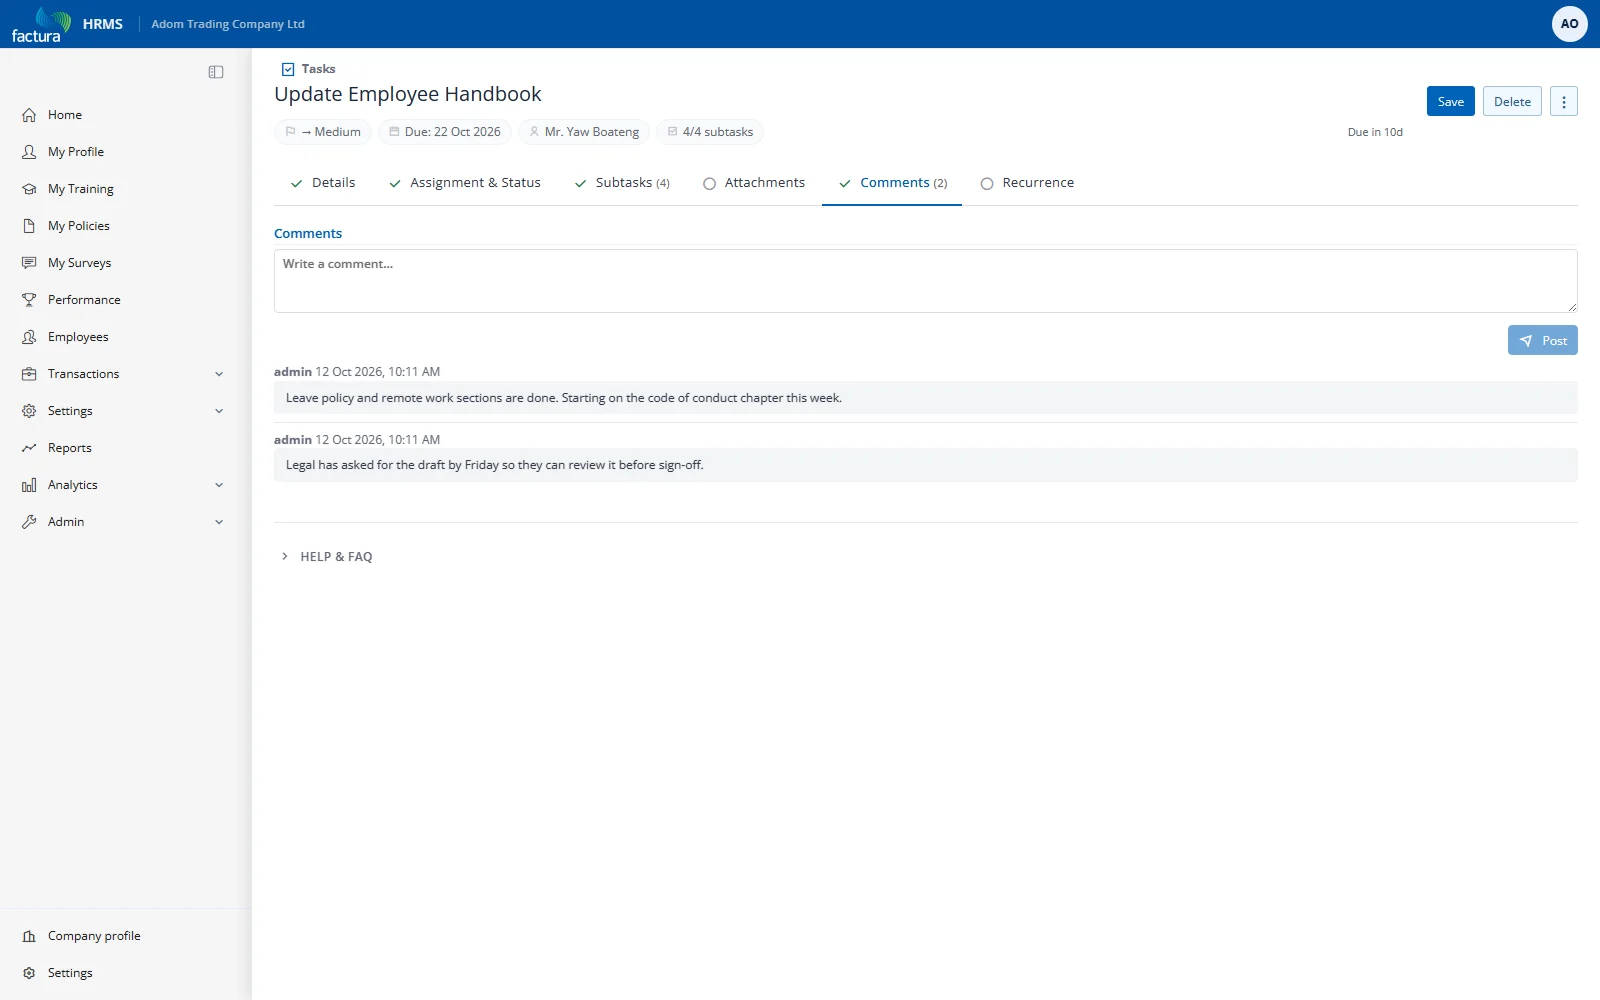Image resolution: width=1600 pixels, height=1000 pixels.
Task: Click the Mr. Yaw Boateng assignee chip
Action: [x=584, y=132]
